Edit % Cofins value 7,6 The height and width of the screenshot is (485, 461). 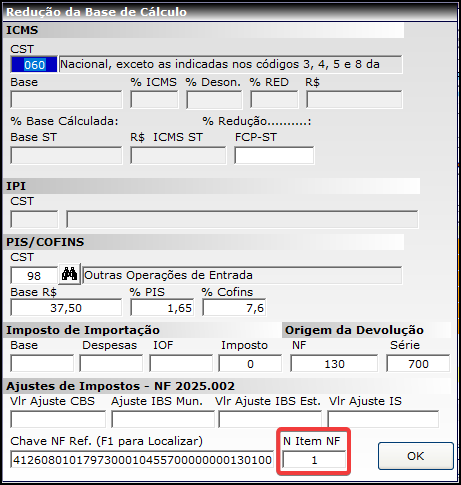pos(234,307)
